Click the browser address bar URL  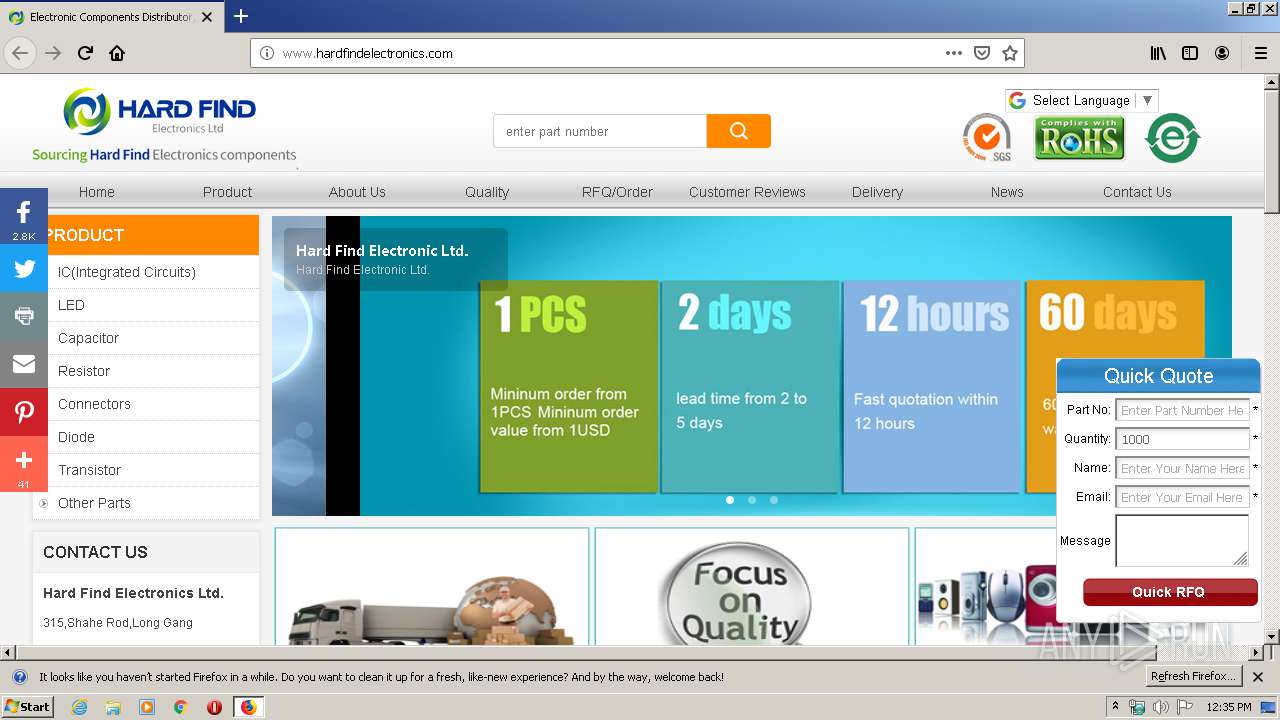[367, 53]
